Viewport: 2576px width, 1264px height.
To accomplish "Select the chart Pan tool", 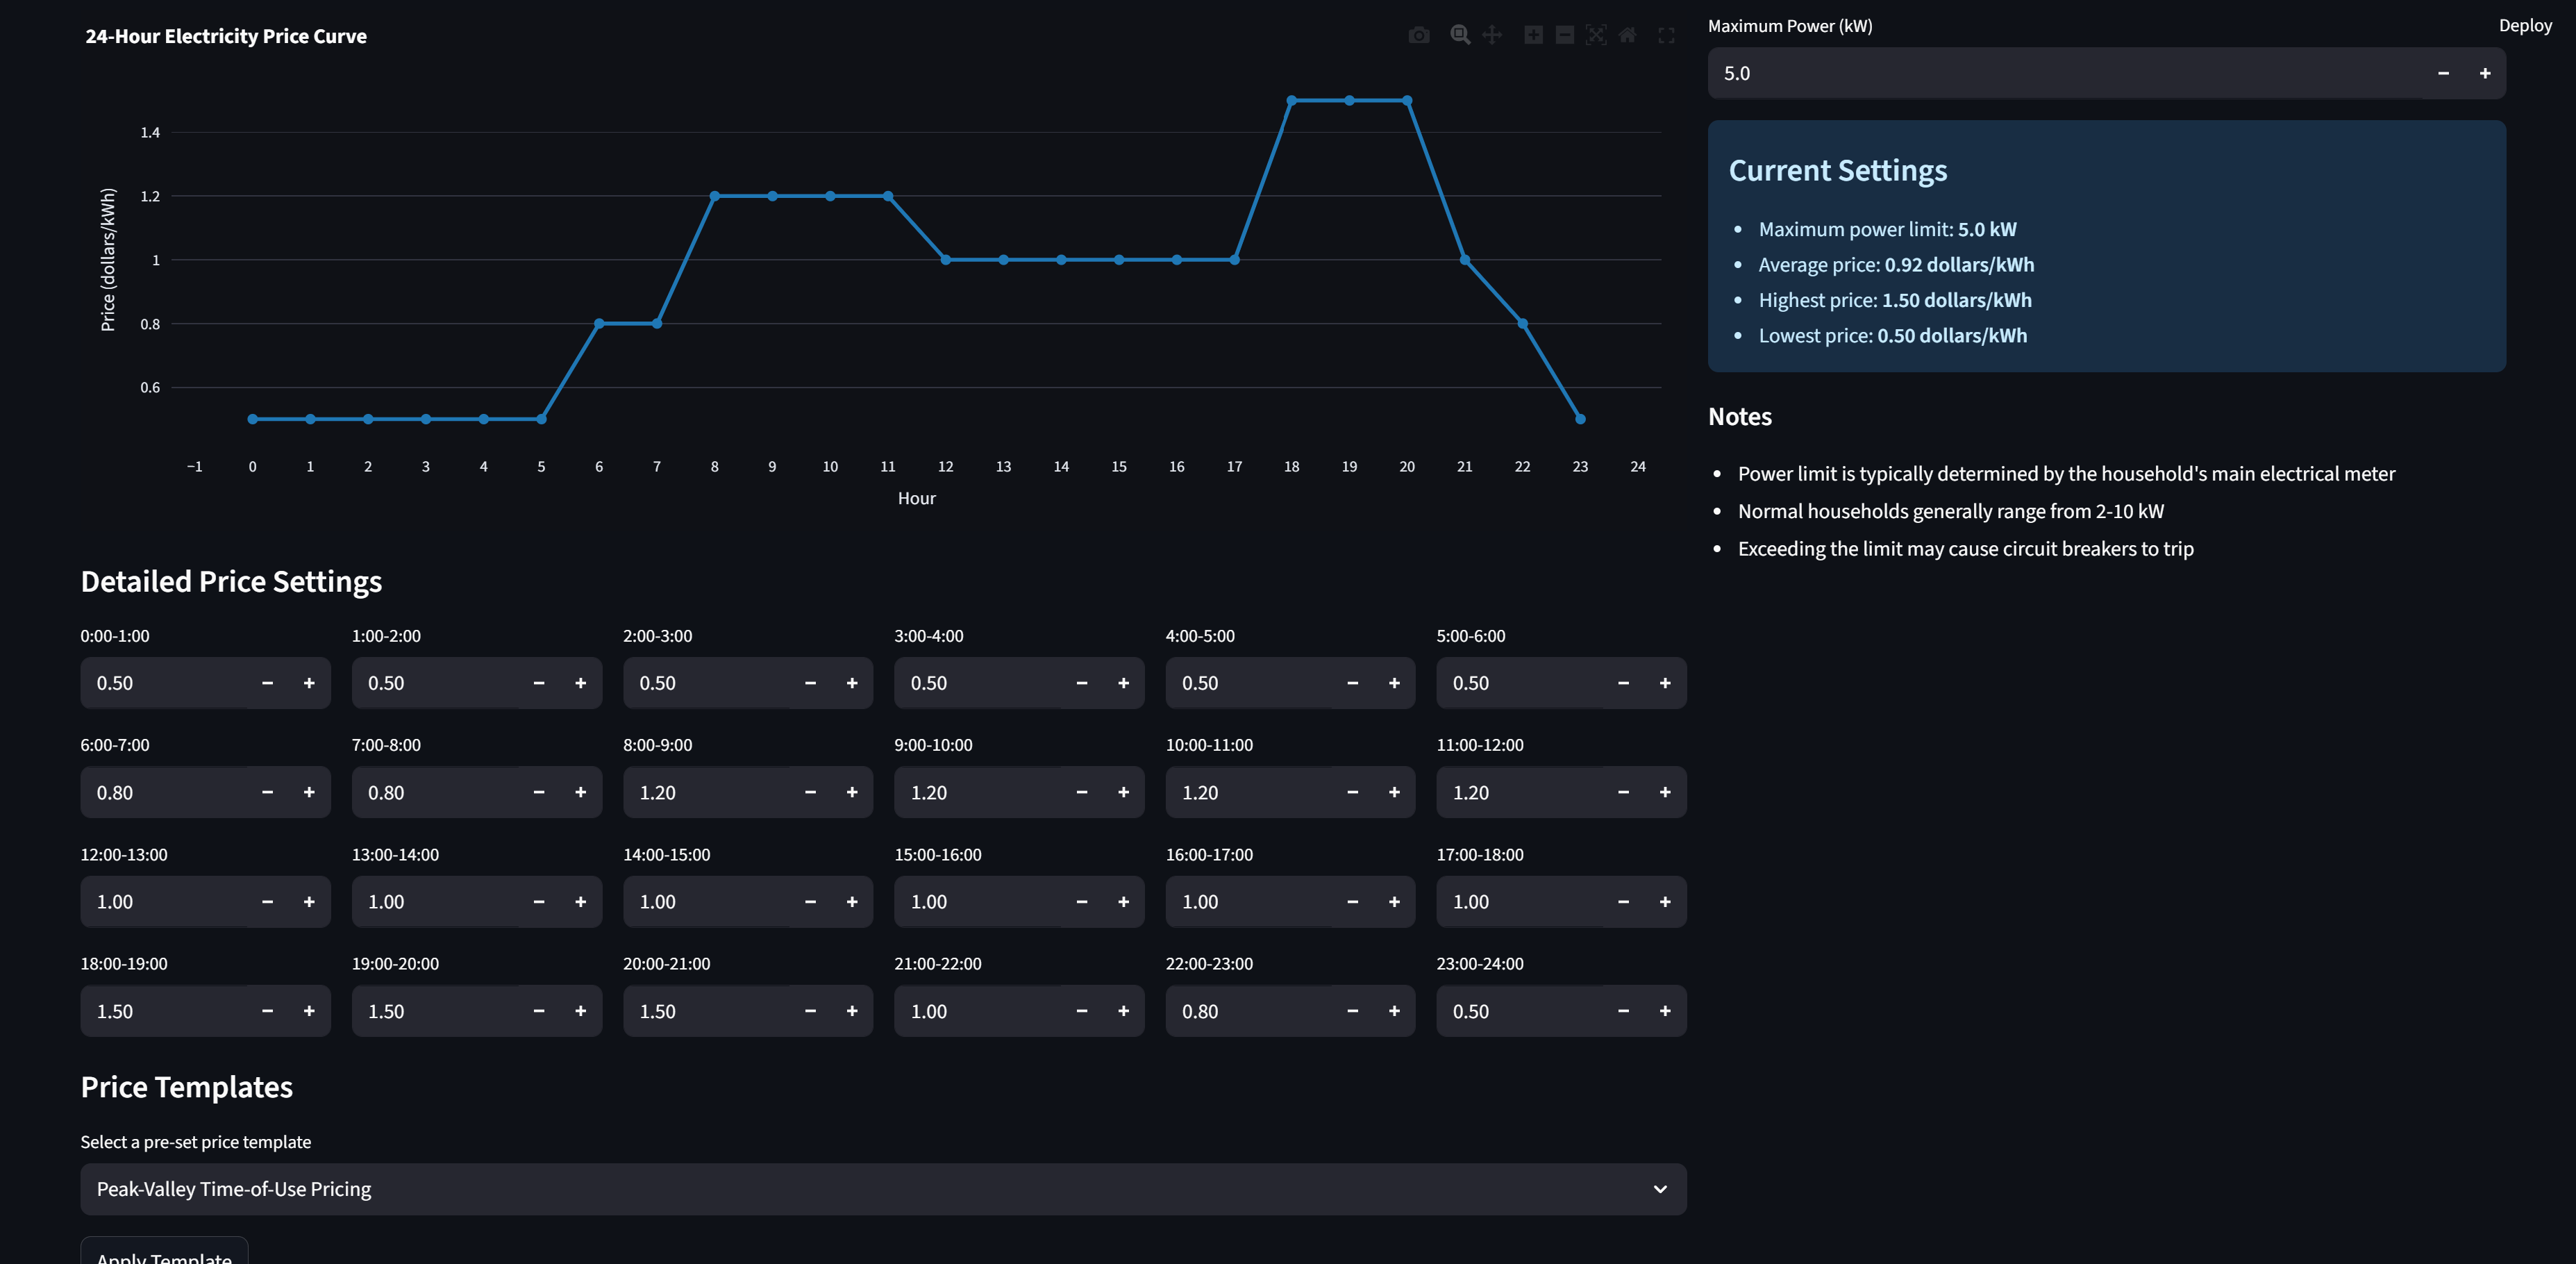I will [1492, 36].
